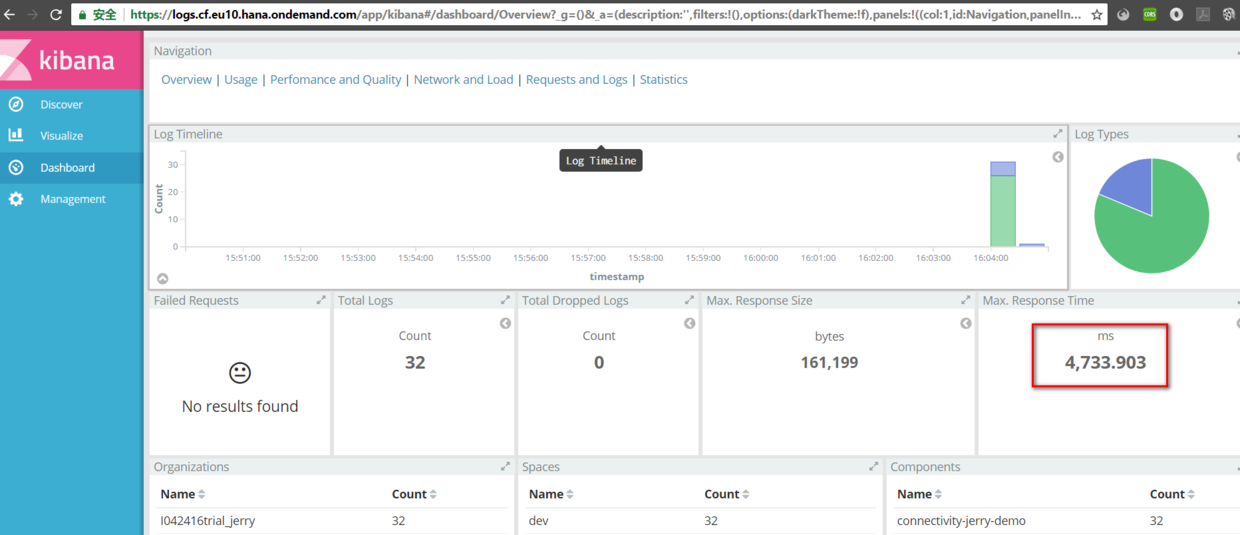Click the green bar in Log Timeline
Image resolution: width=1240 pixels, height=535 pixels.
tap(1003, 211)
